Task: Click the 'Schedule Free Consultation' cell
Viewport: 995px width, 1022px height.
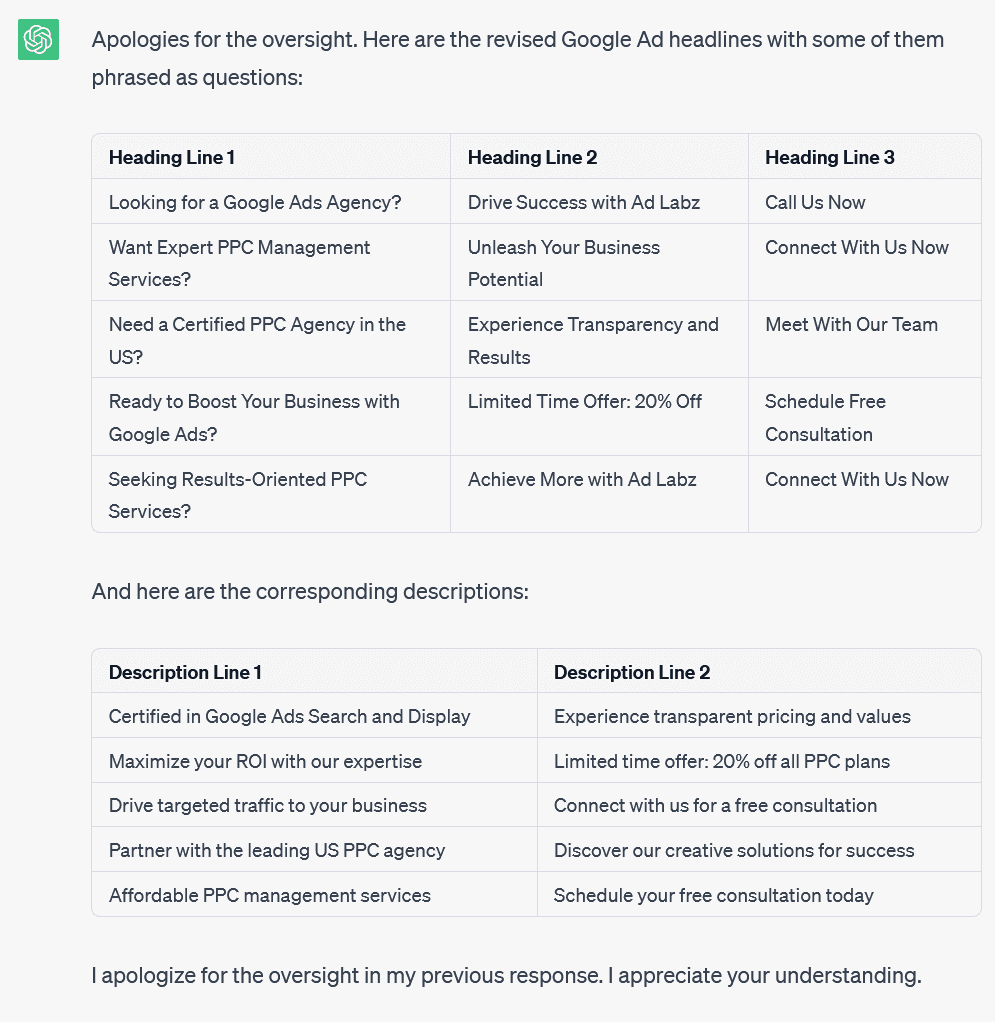Action: (x=825, y=417)
